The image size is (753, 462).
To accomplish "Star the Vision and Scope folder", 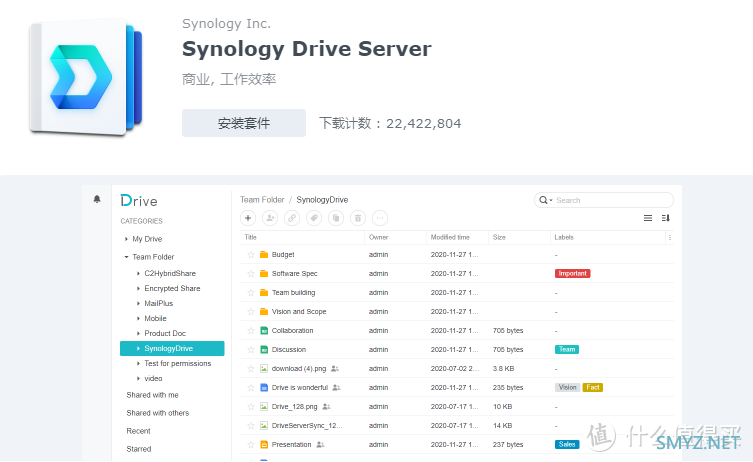I will 251,312.
